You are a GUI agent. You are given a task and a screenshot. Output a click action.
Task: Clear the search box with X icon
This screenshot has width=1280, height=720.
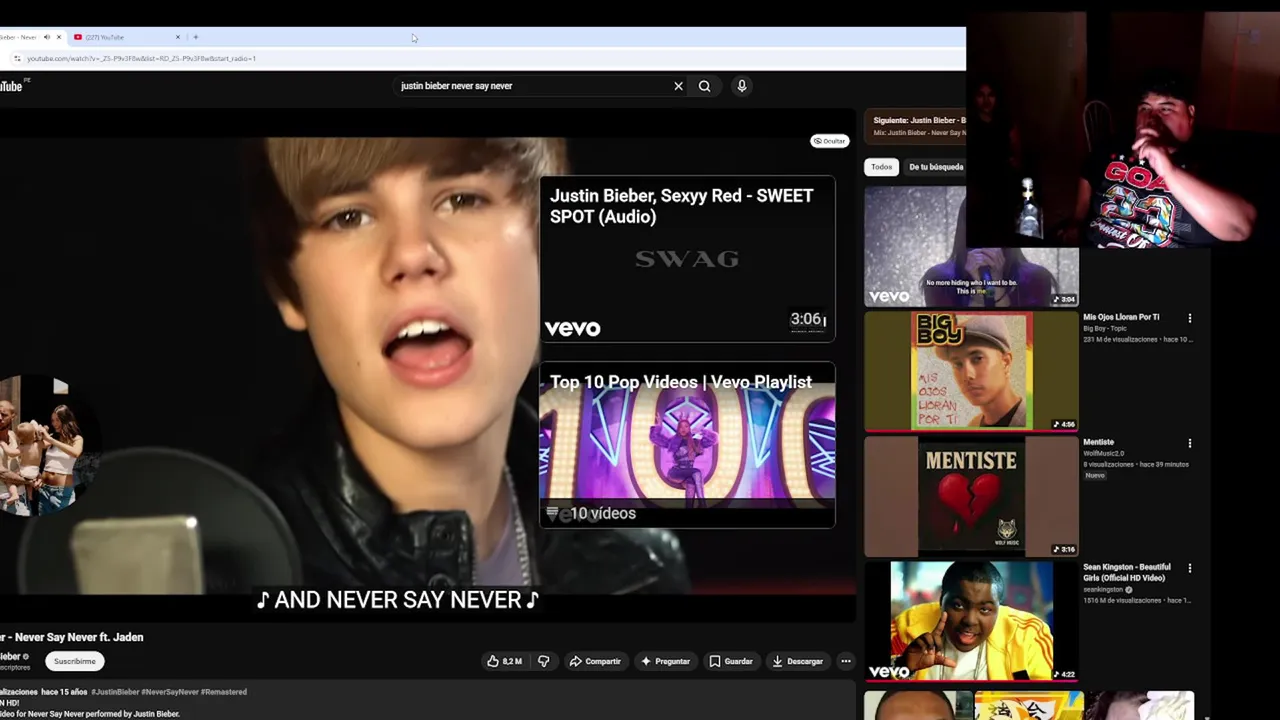tap(678, 86)
